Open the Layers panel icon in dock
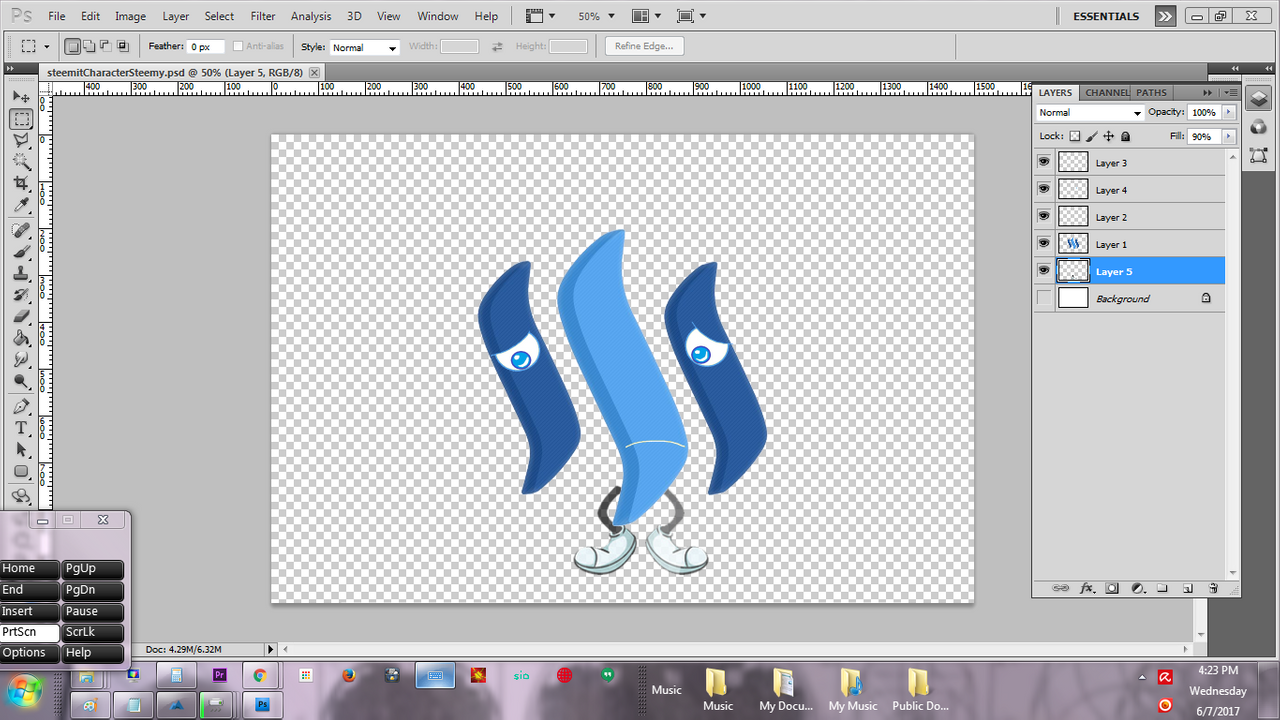The width and height of the screenshot is (1280, 720). pos(1259,99)
